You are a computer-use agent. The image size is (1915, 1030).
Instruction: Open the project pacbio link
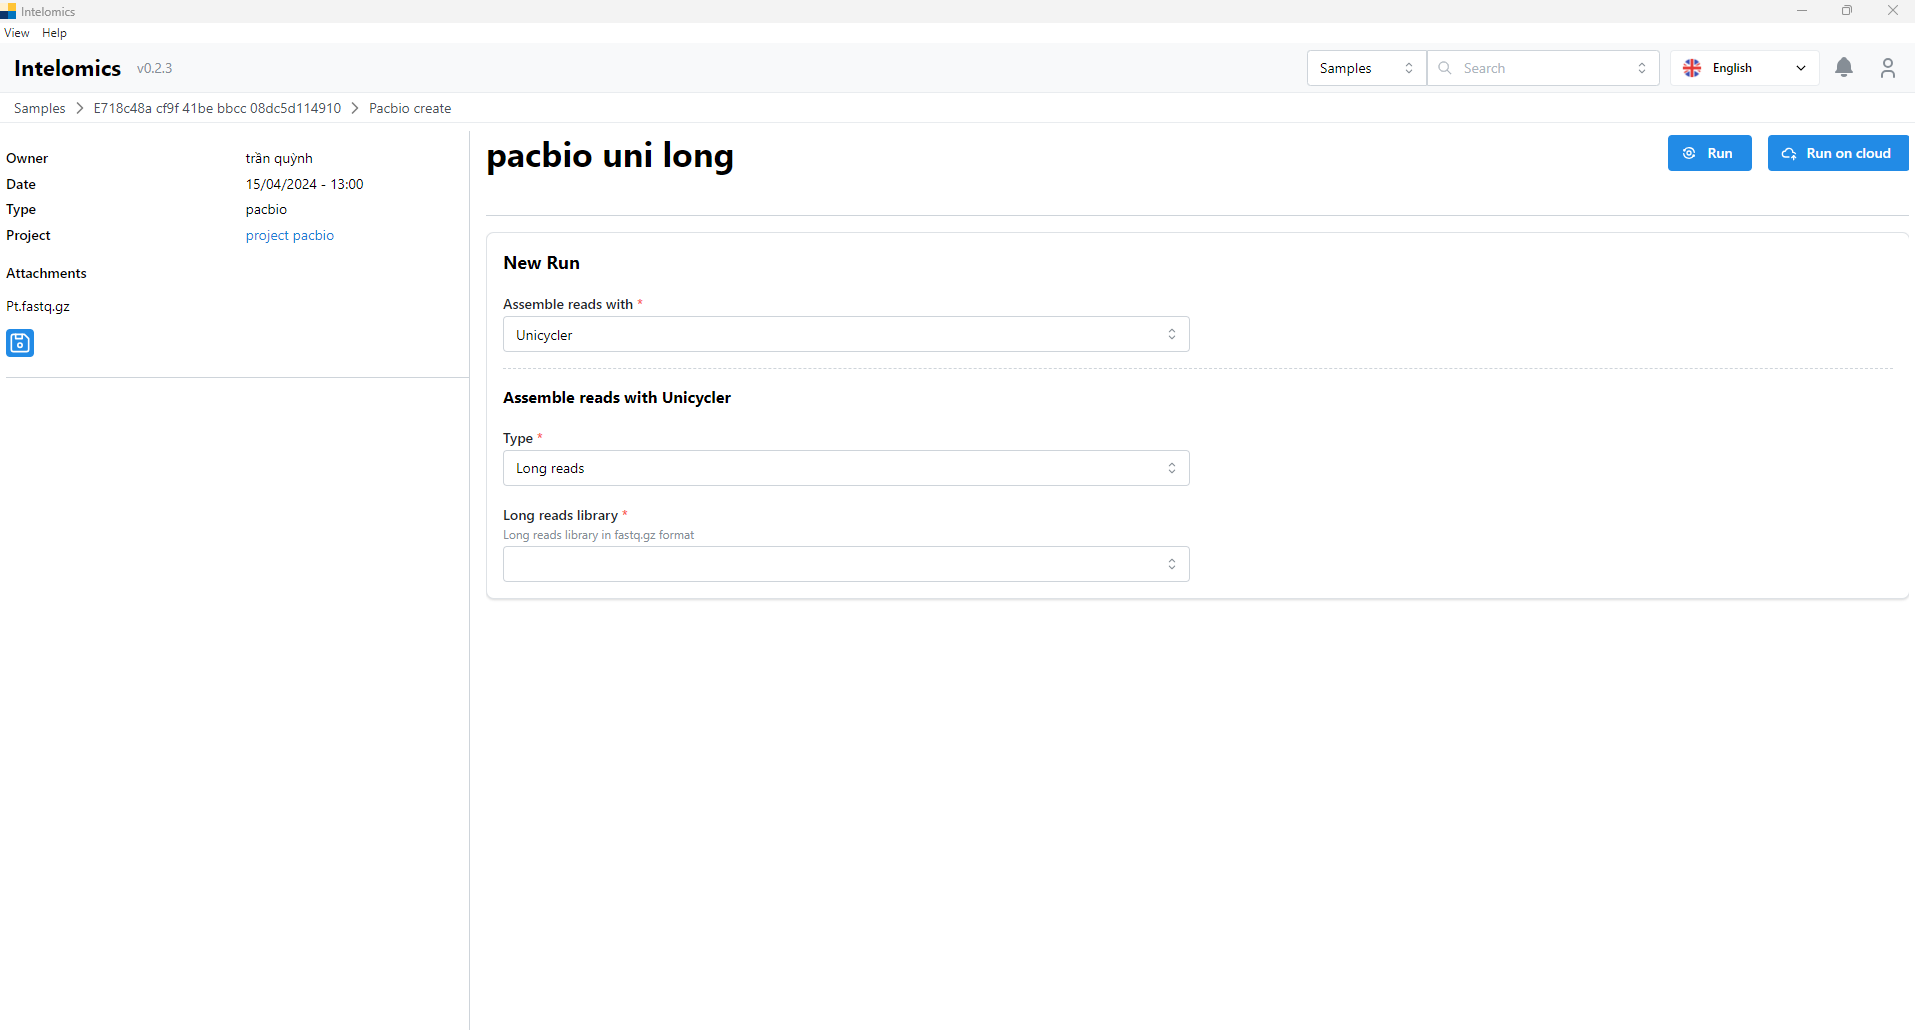click(290, 236)
